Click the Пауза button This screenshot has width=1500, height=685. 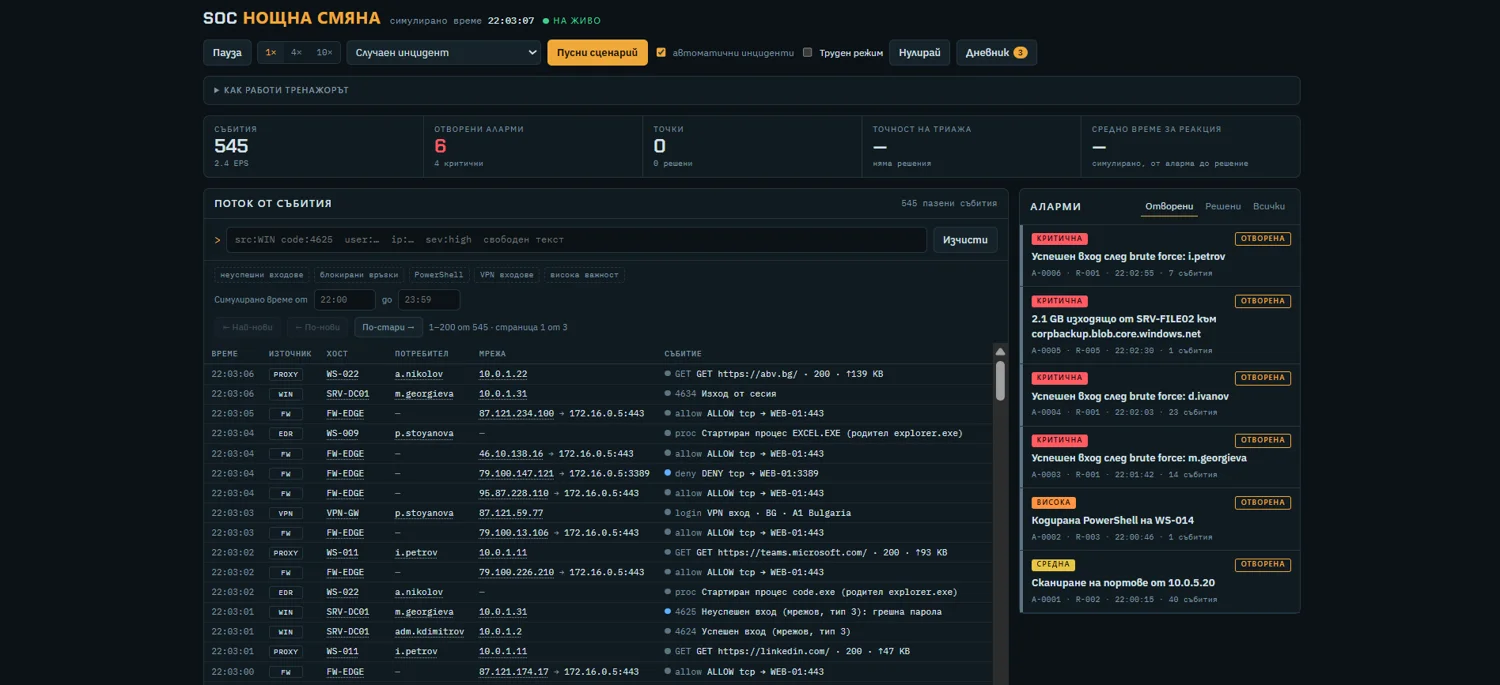227,53
